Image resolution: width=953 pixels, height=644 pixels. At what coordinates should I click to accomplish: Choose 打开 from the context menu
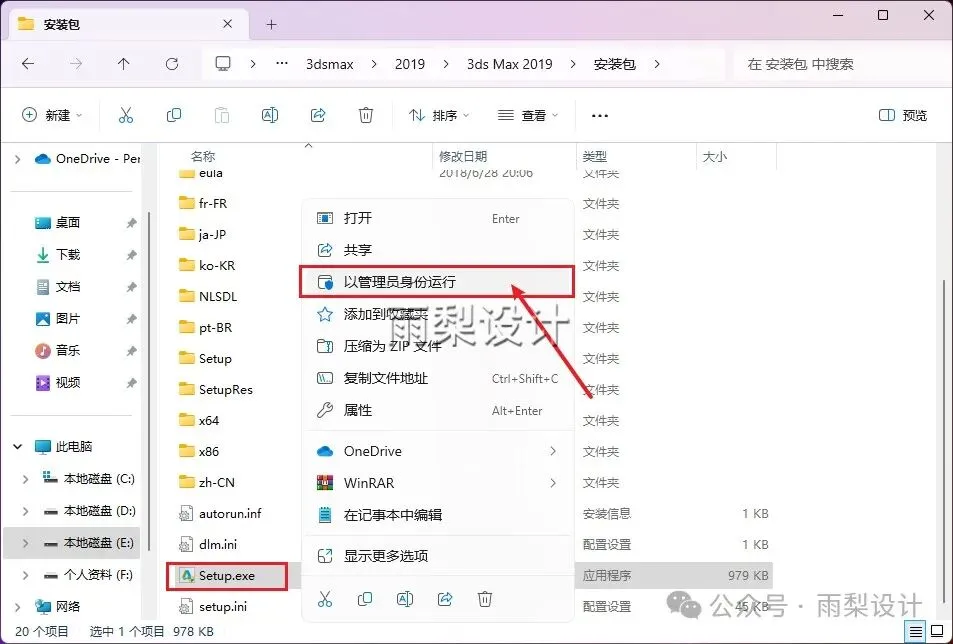coord(438,218)
